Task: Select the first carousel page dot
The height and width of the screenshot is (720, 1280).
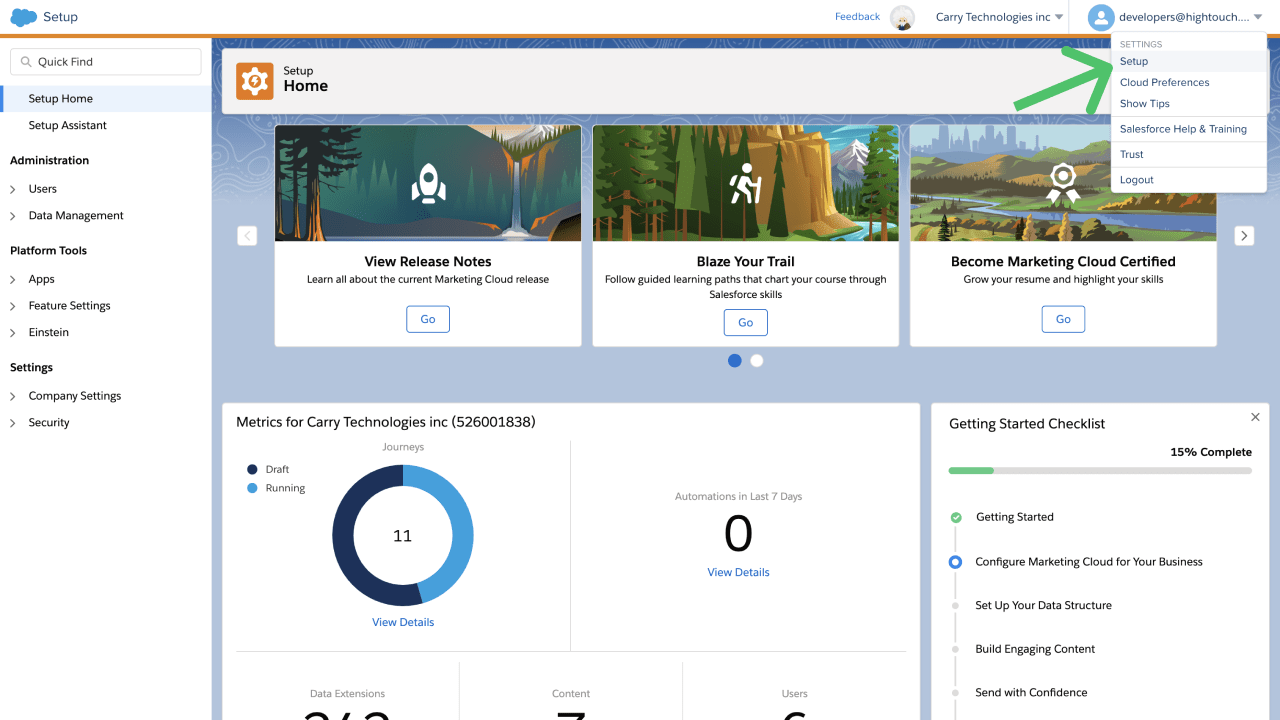Action: tap(735, 360)
